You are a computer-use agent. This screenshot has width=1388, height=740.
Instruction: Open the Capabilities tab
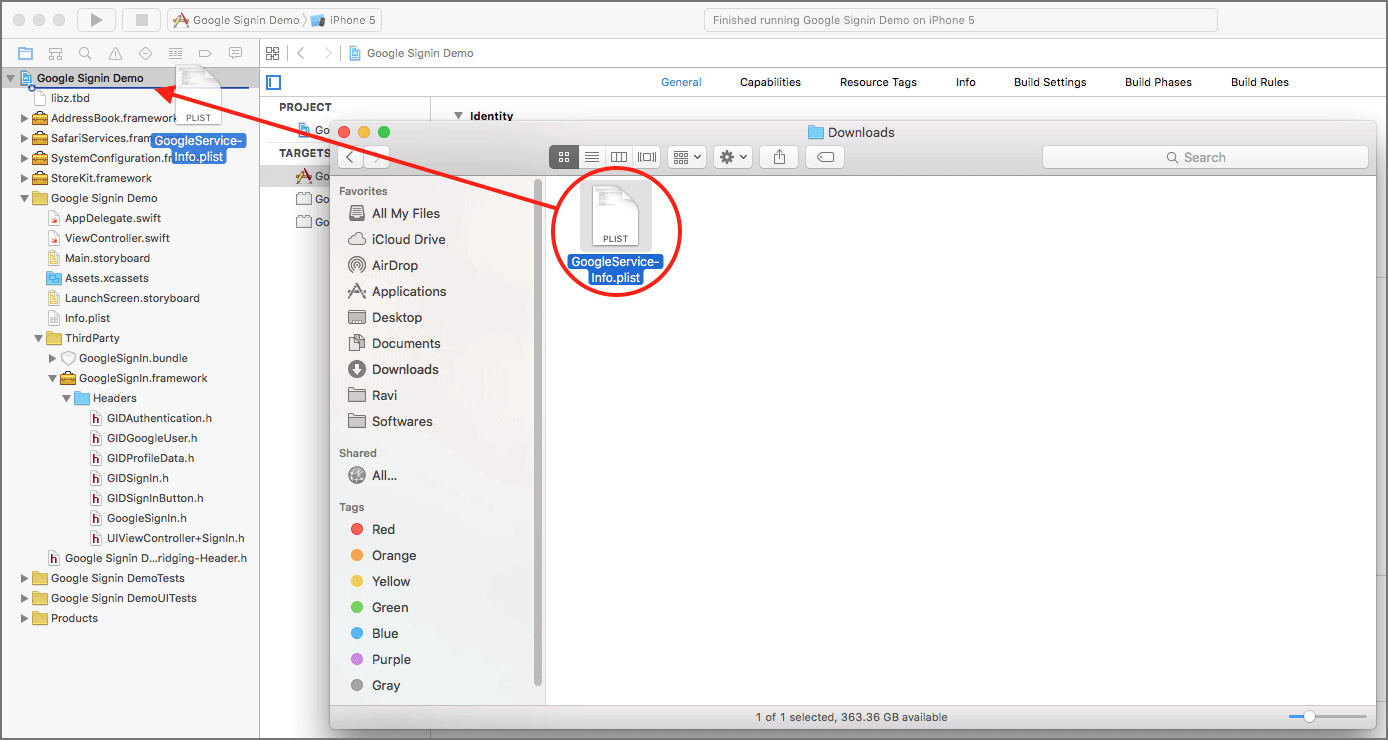pos(770,82)
